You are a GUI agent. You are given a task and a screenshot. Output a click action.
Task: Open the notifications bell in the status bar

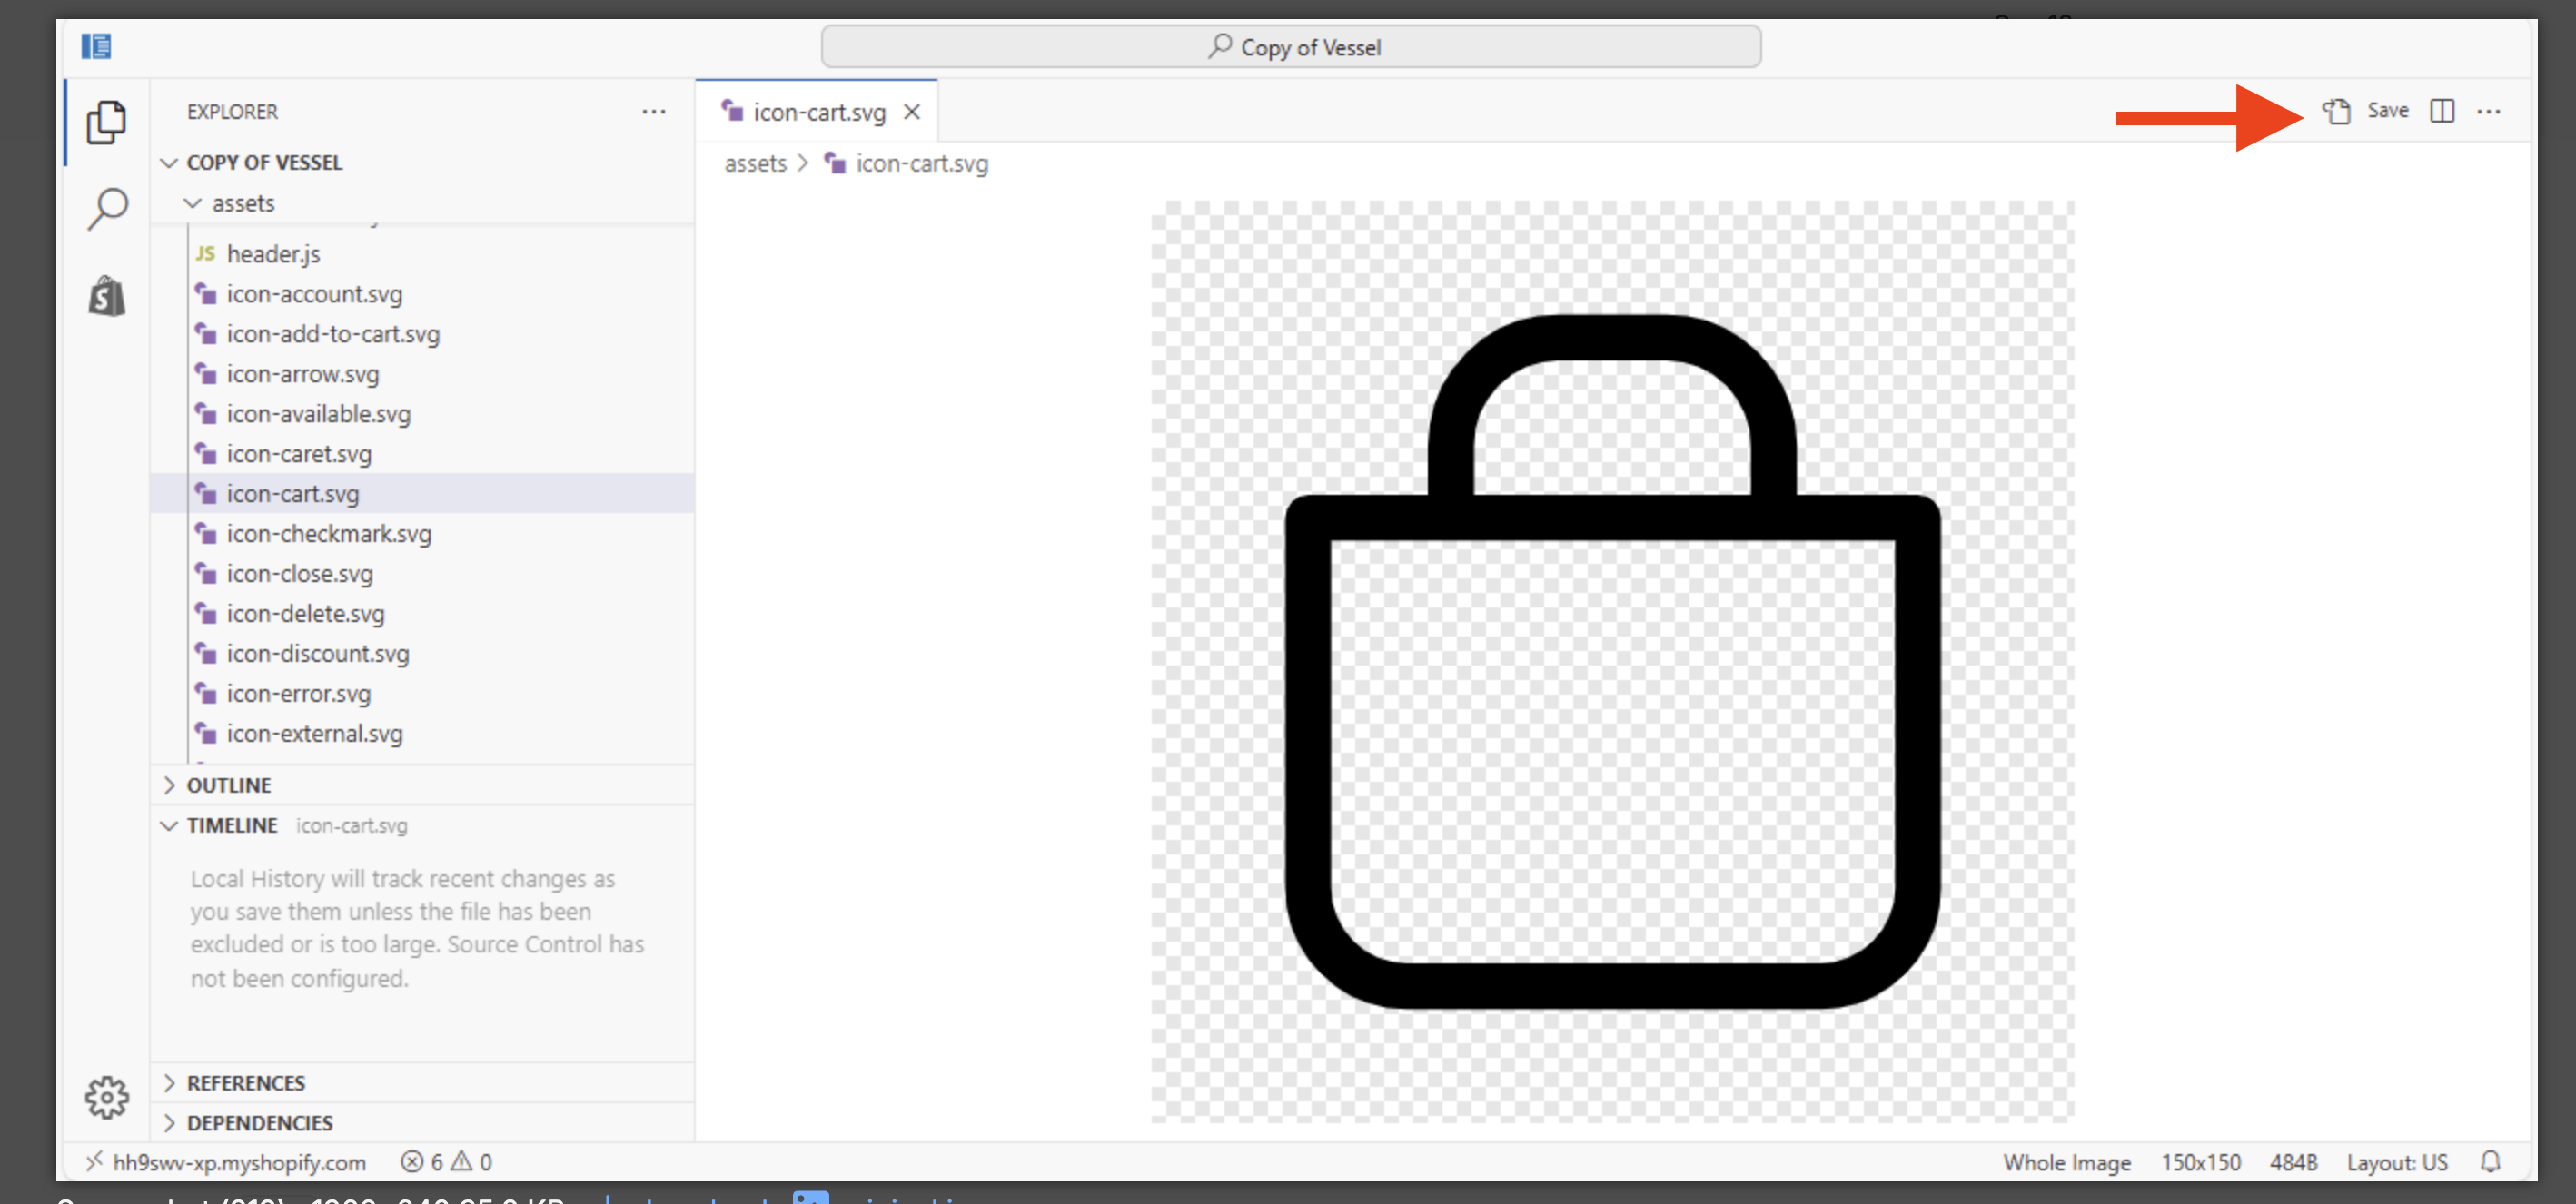pyautogui.click(x=2490, y=1161)
